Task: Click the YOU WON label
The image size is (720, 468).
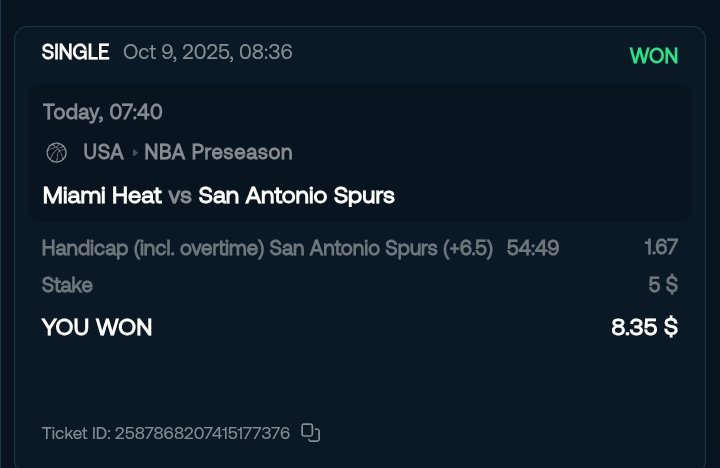Action: pyautogui.click(x=97, y=327)
